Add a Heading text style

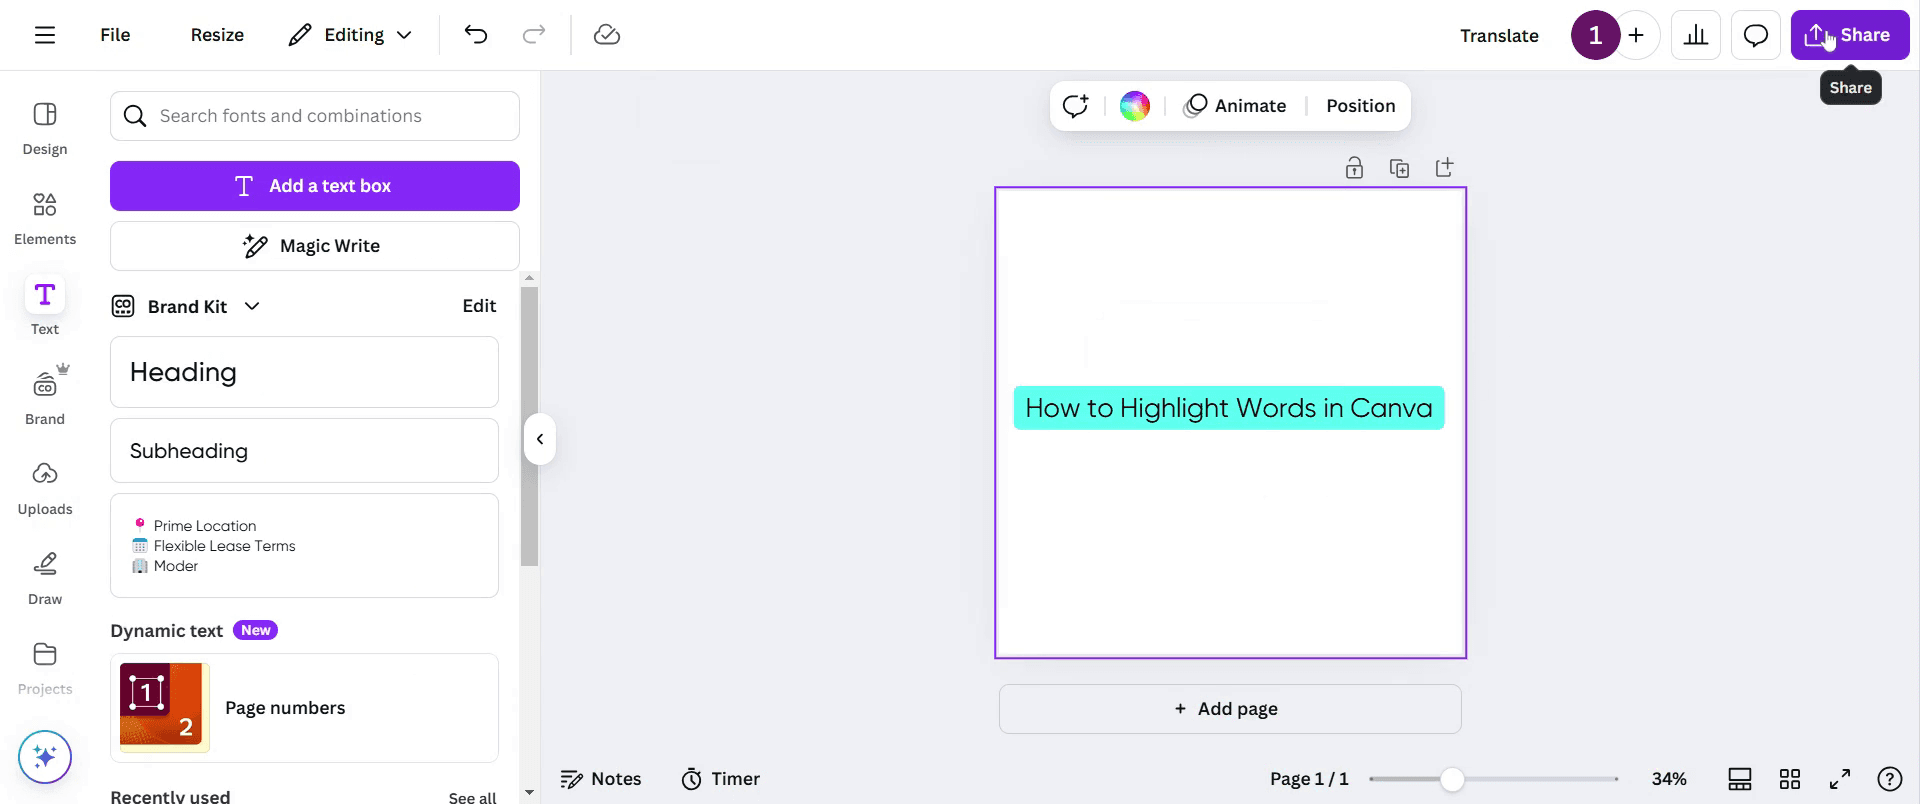304,372
